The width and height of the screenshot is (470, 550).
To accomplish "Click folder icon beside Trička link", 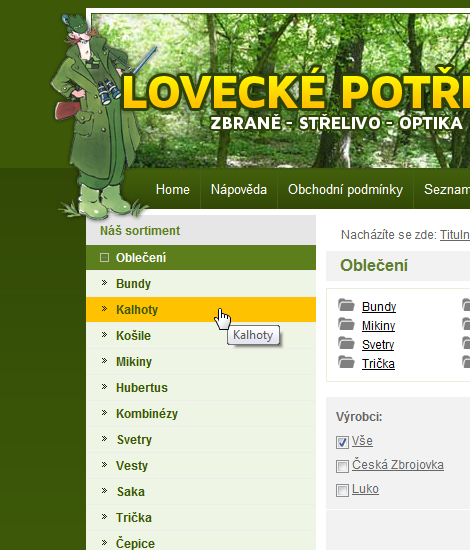I will point(347,362).
